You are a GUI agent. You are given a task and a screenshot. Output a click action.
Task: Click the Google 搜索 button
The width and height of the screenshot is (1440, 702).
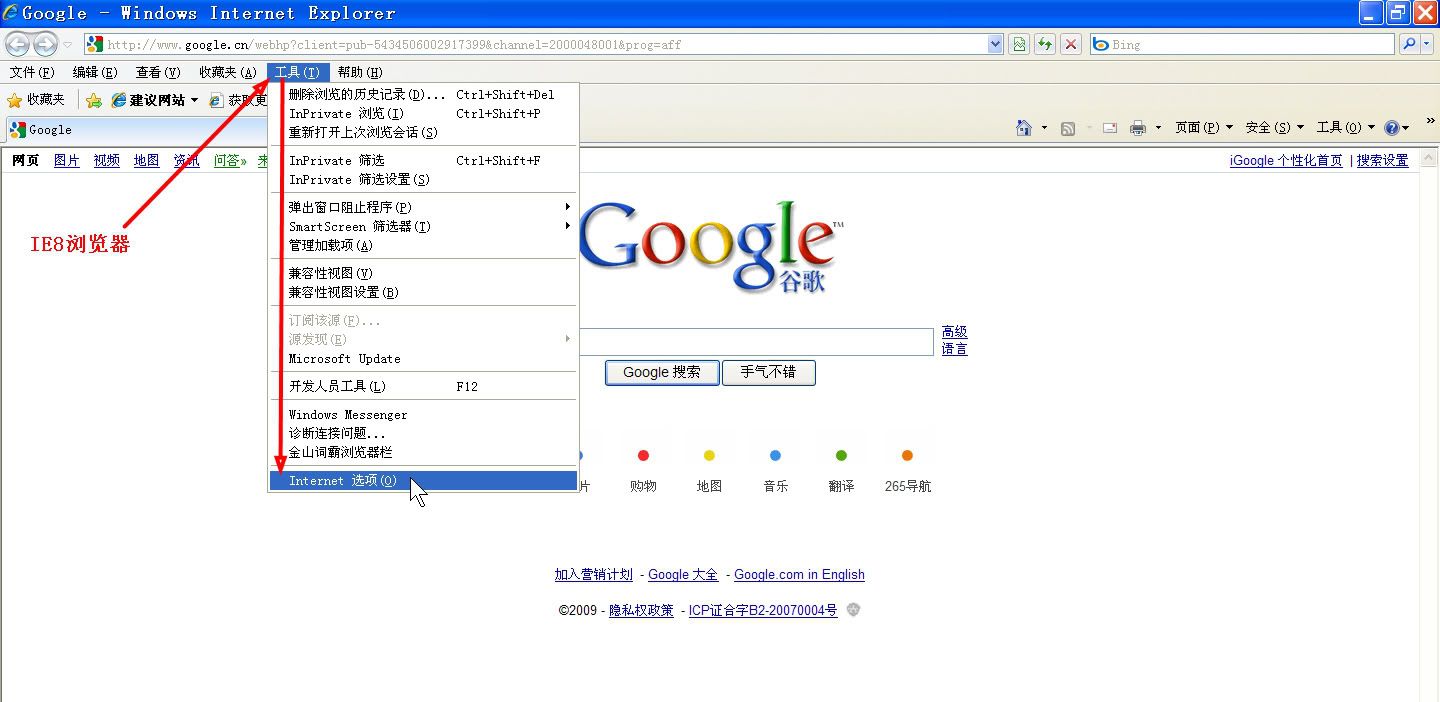pyautogui.click(x=662, y=372)
